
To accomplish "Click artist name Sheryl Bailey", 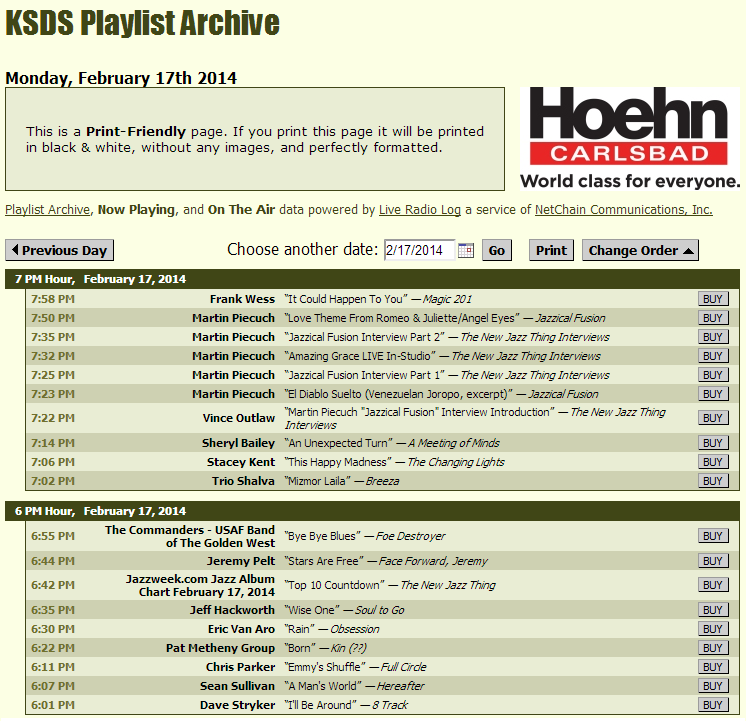I will tap(239, 443).
